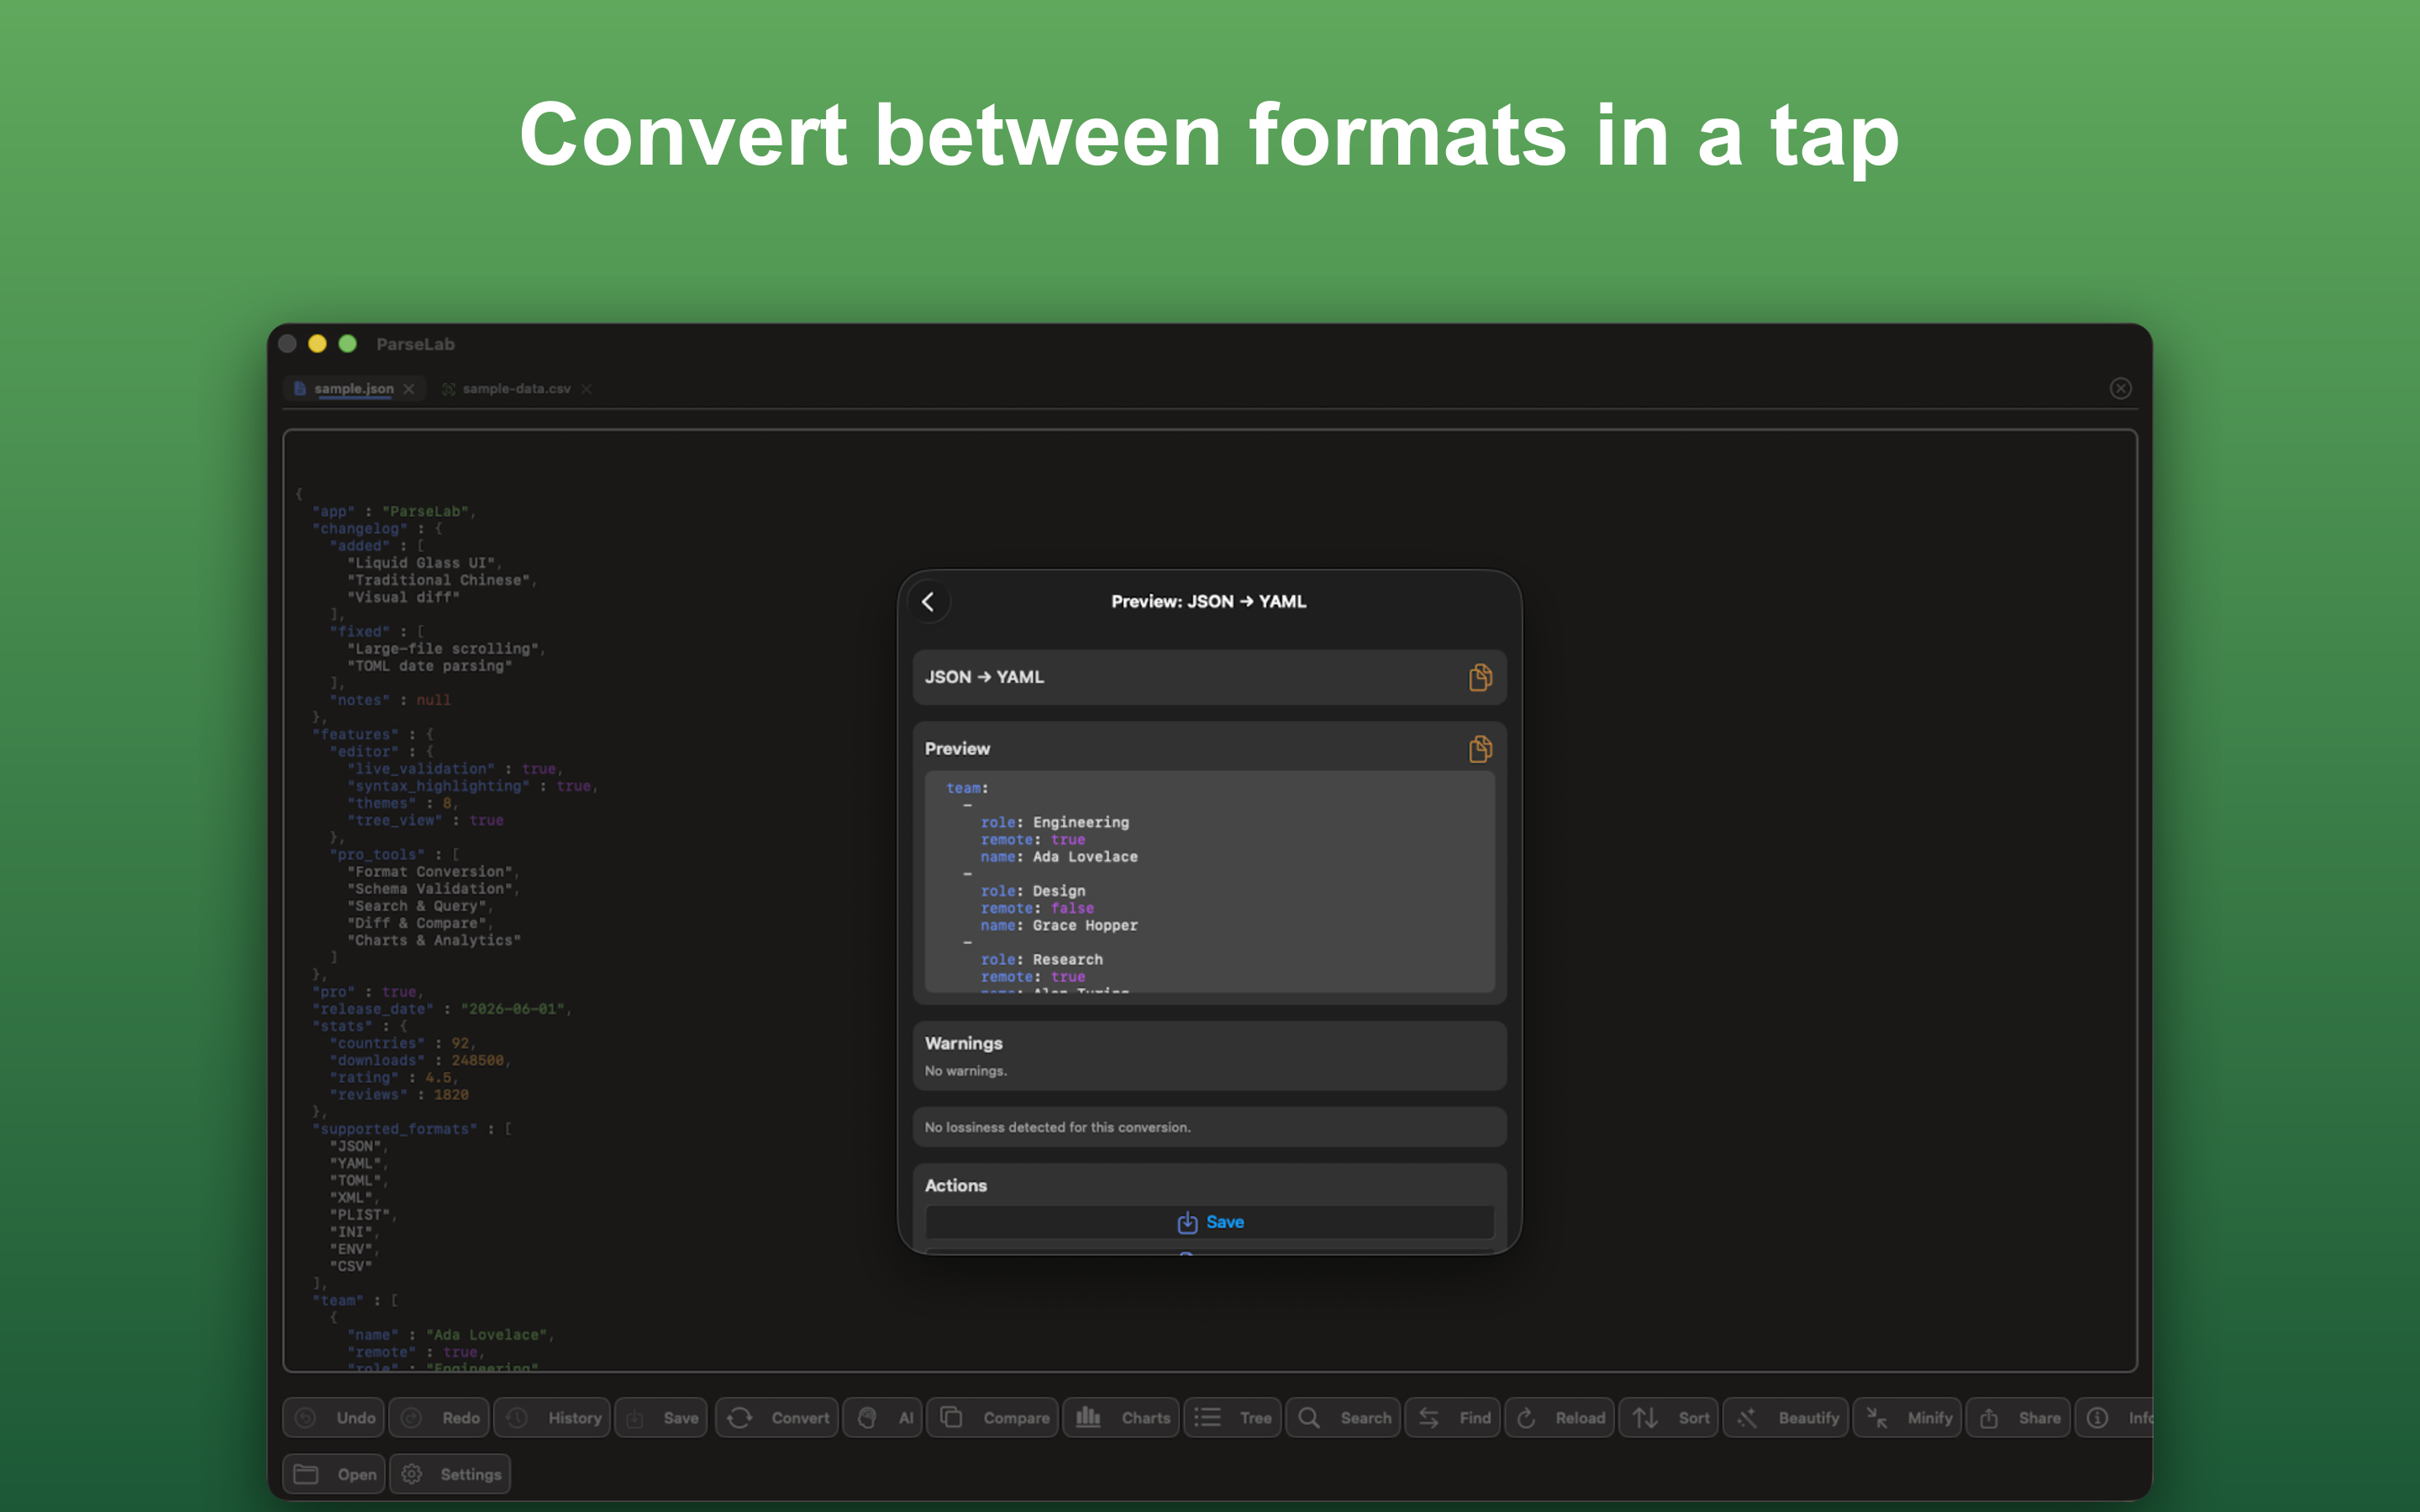Open the Search tool

click(1343, 1418)
